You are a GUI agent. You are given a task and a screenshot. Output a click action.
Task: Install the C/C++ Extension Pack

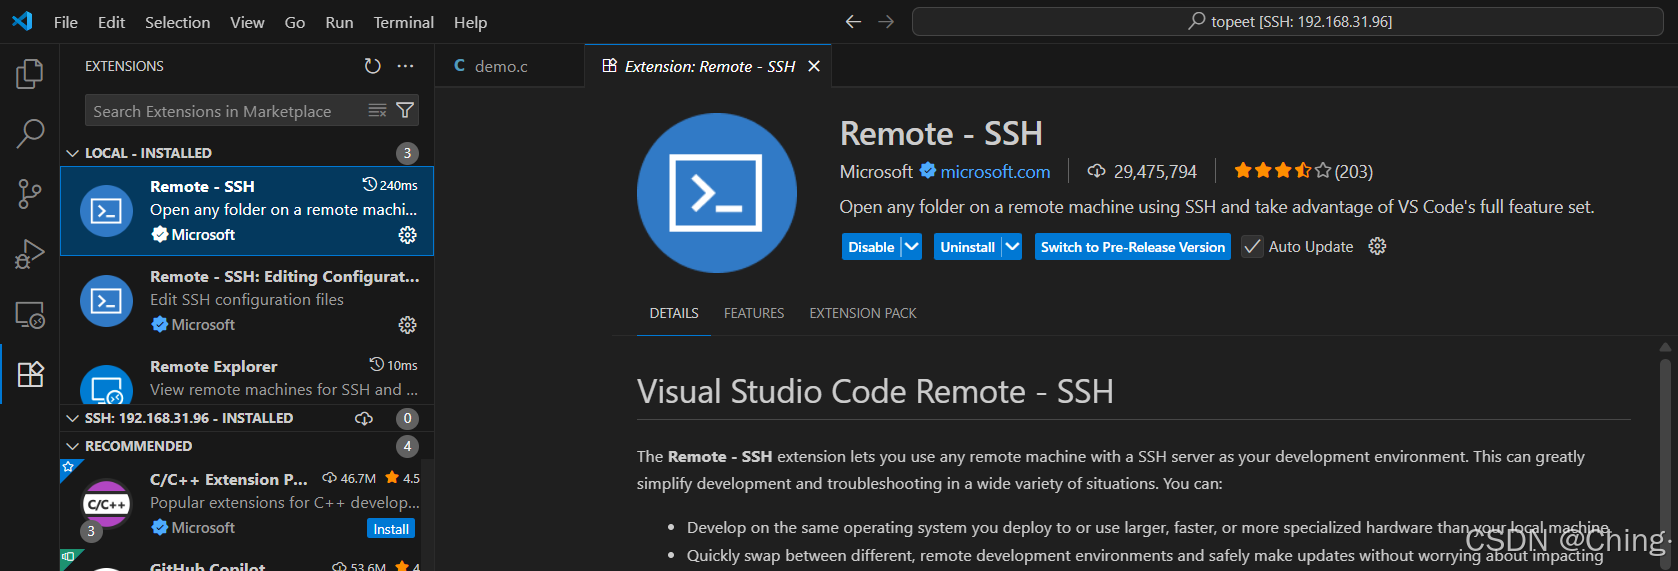click(x=391, y=529)
